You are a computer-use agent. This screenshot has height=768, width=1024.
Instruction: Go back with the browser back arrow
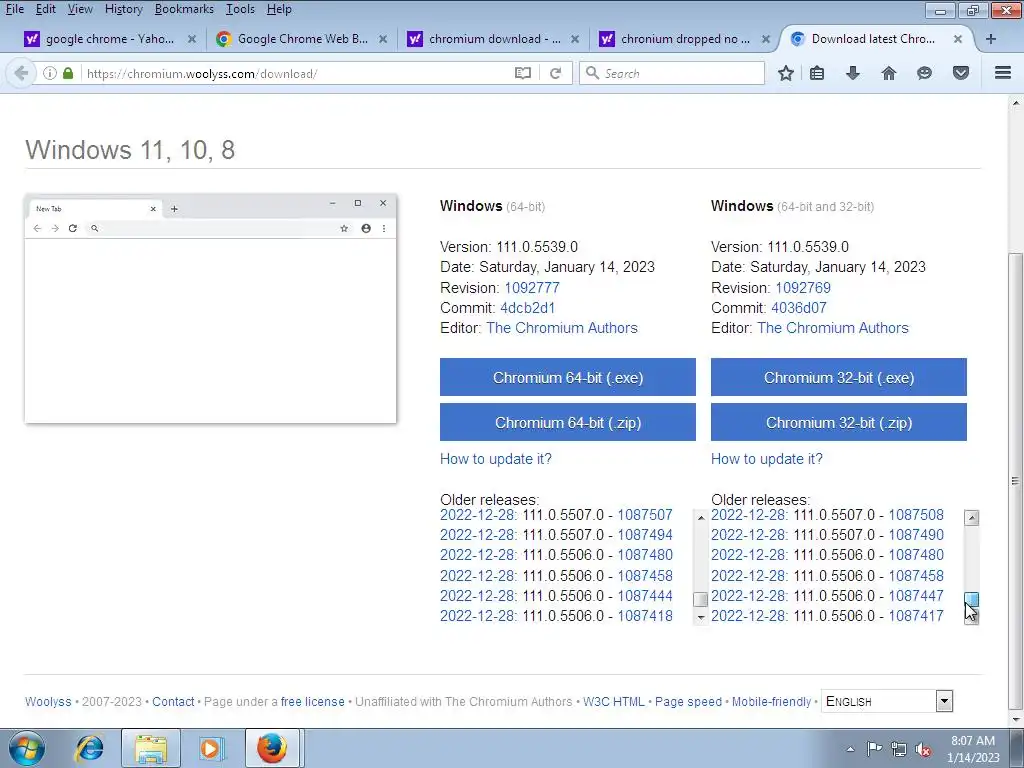pos(21,73)
